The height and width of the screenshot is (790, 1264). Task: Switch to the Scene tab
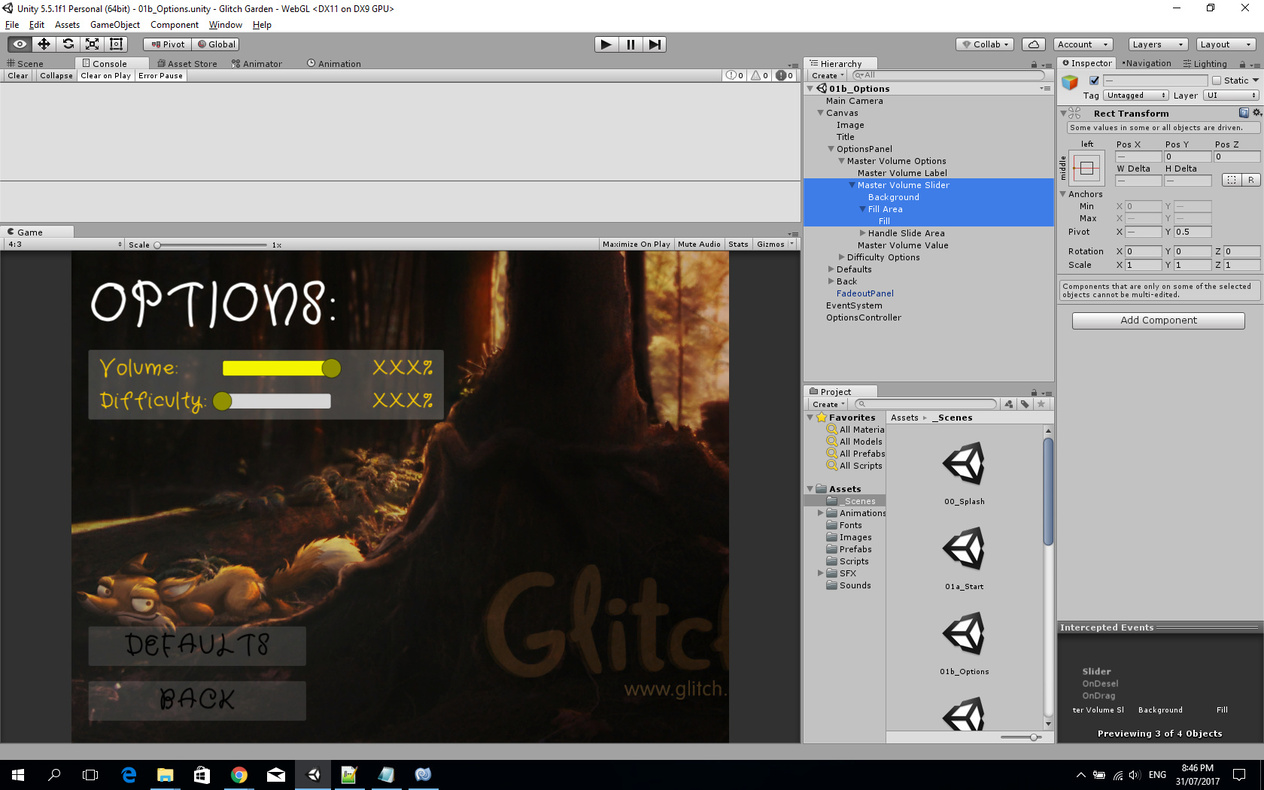tap(25, 63)
